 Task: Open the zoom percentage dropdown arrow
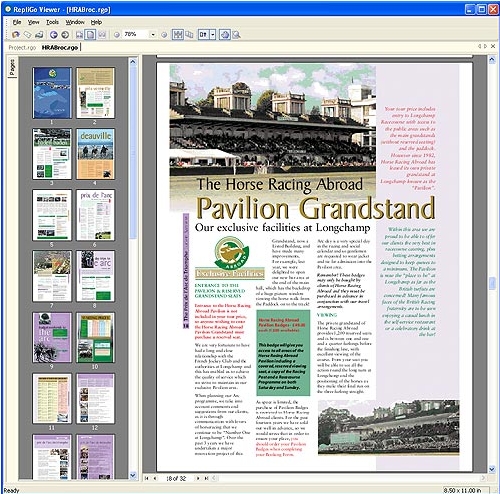click(153, 34)
